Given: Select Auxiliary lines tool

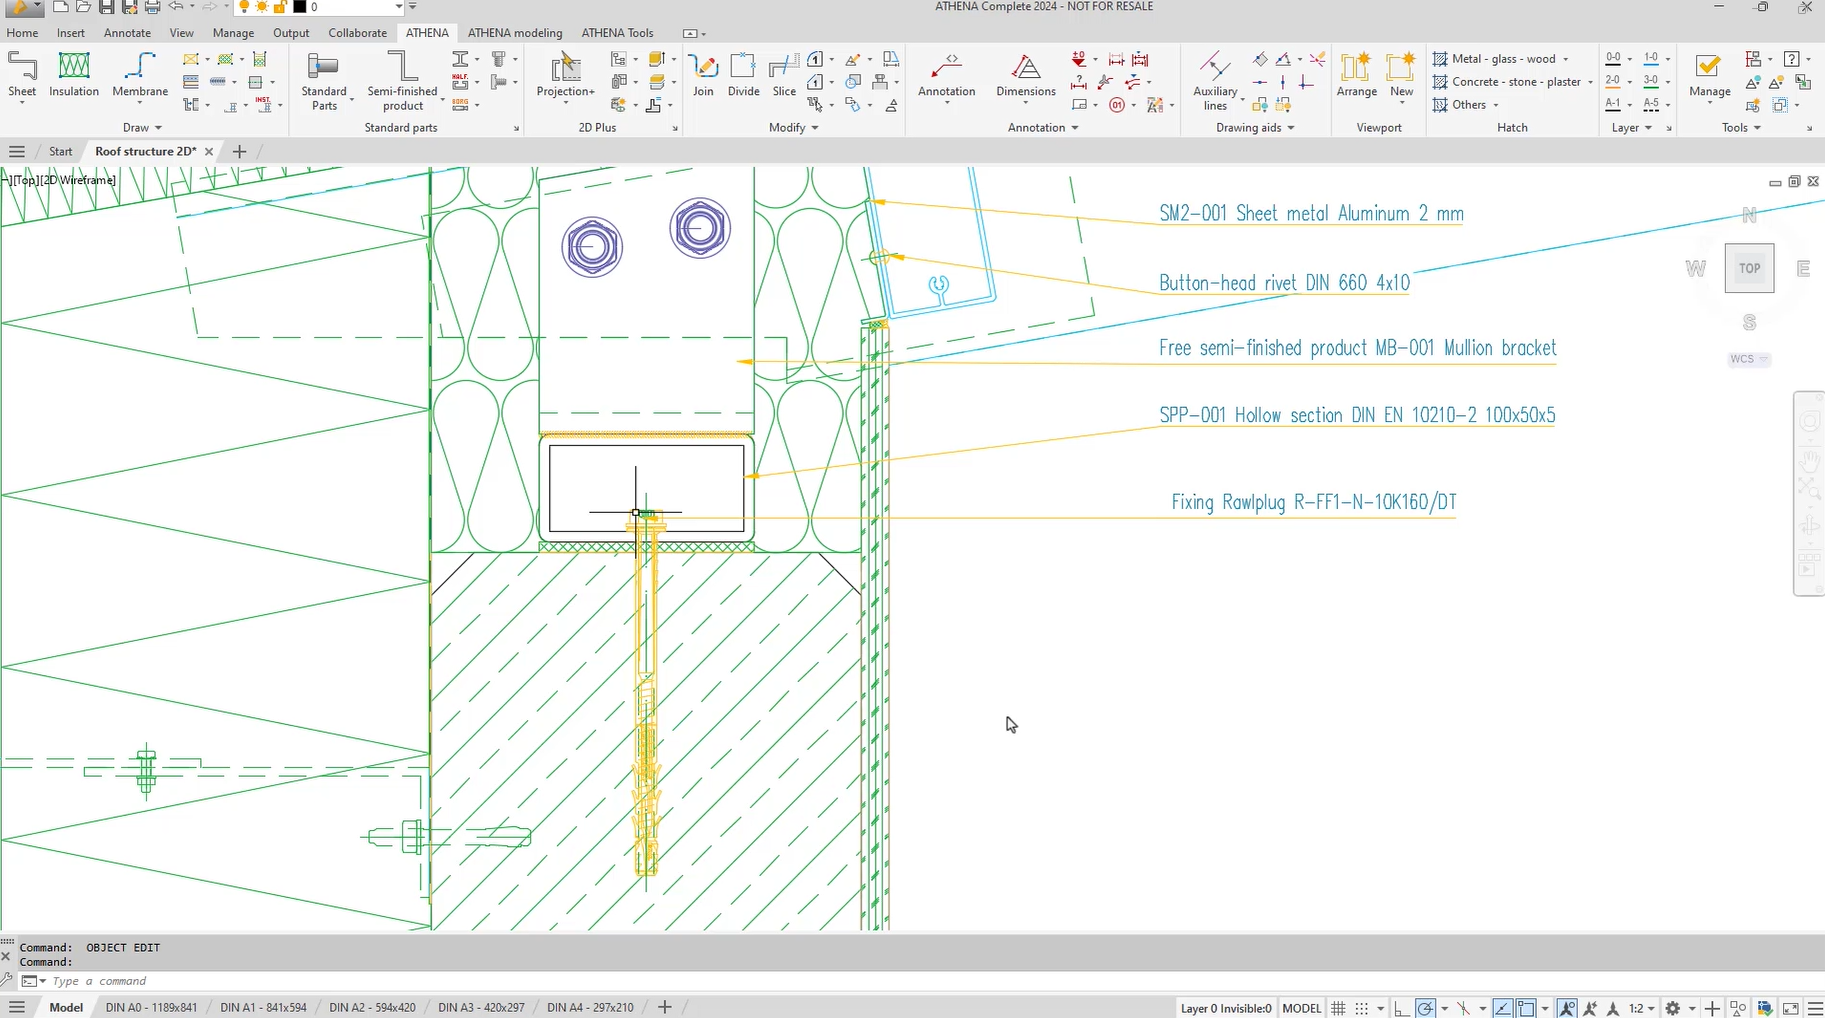Looking at the screenshot, I should click(x=1215, y=80).
